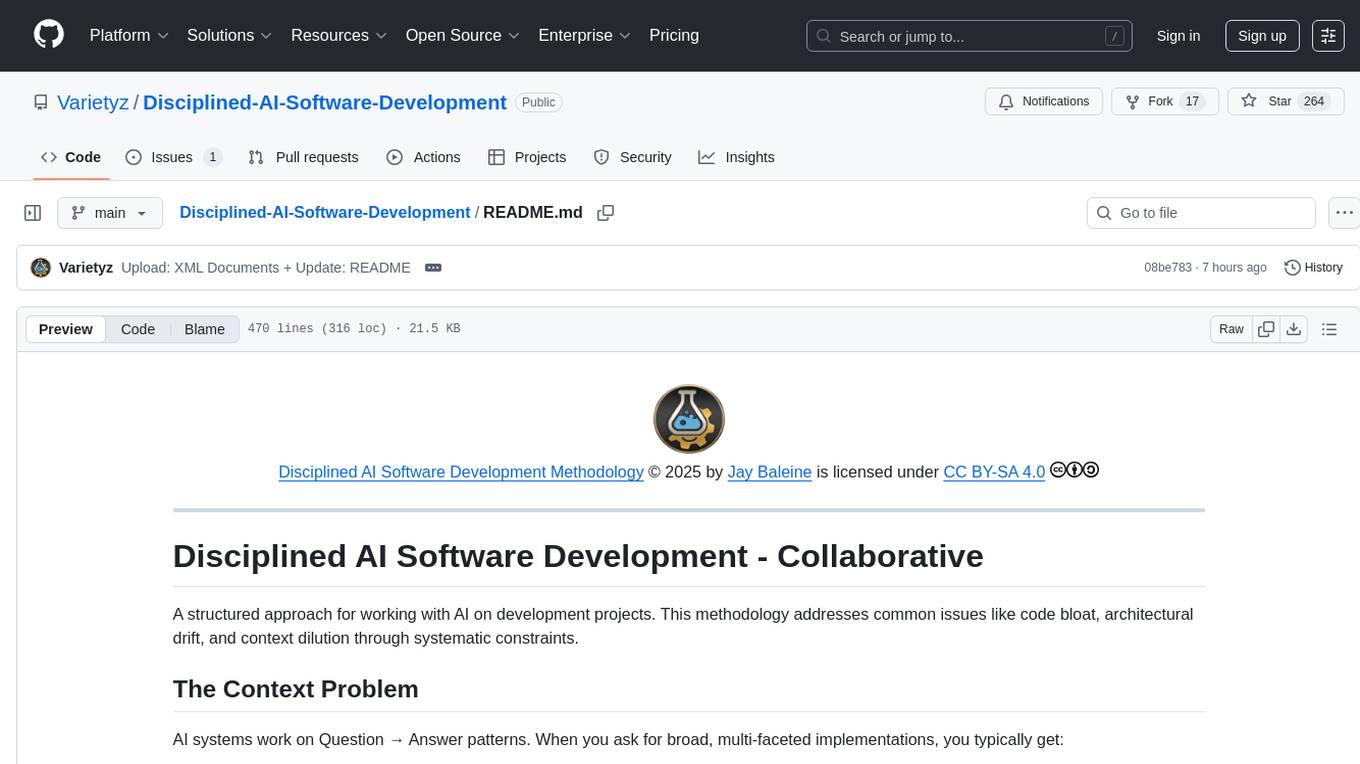Switch to the Preview view
Screen dimensions: 1360x764
66,329
